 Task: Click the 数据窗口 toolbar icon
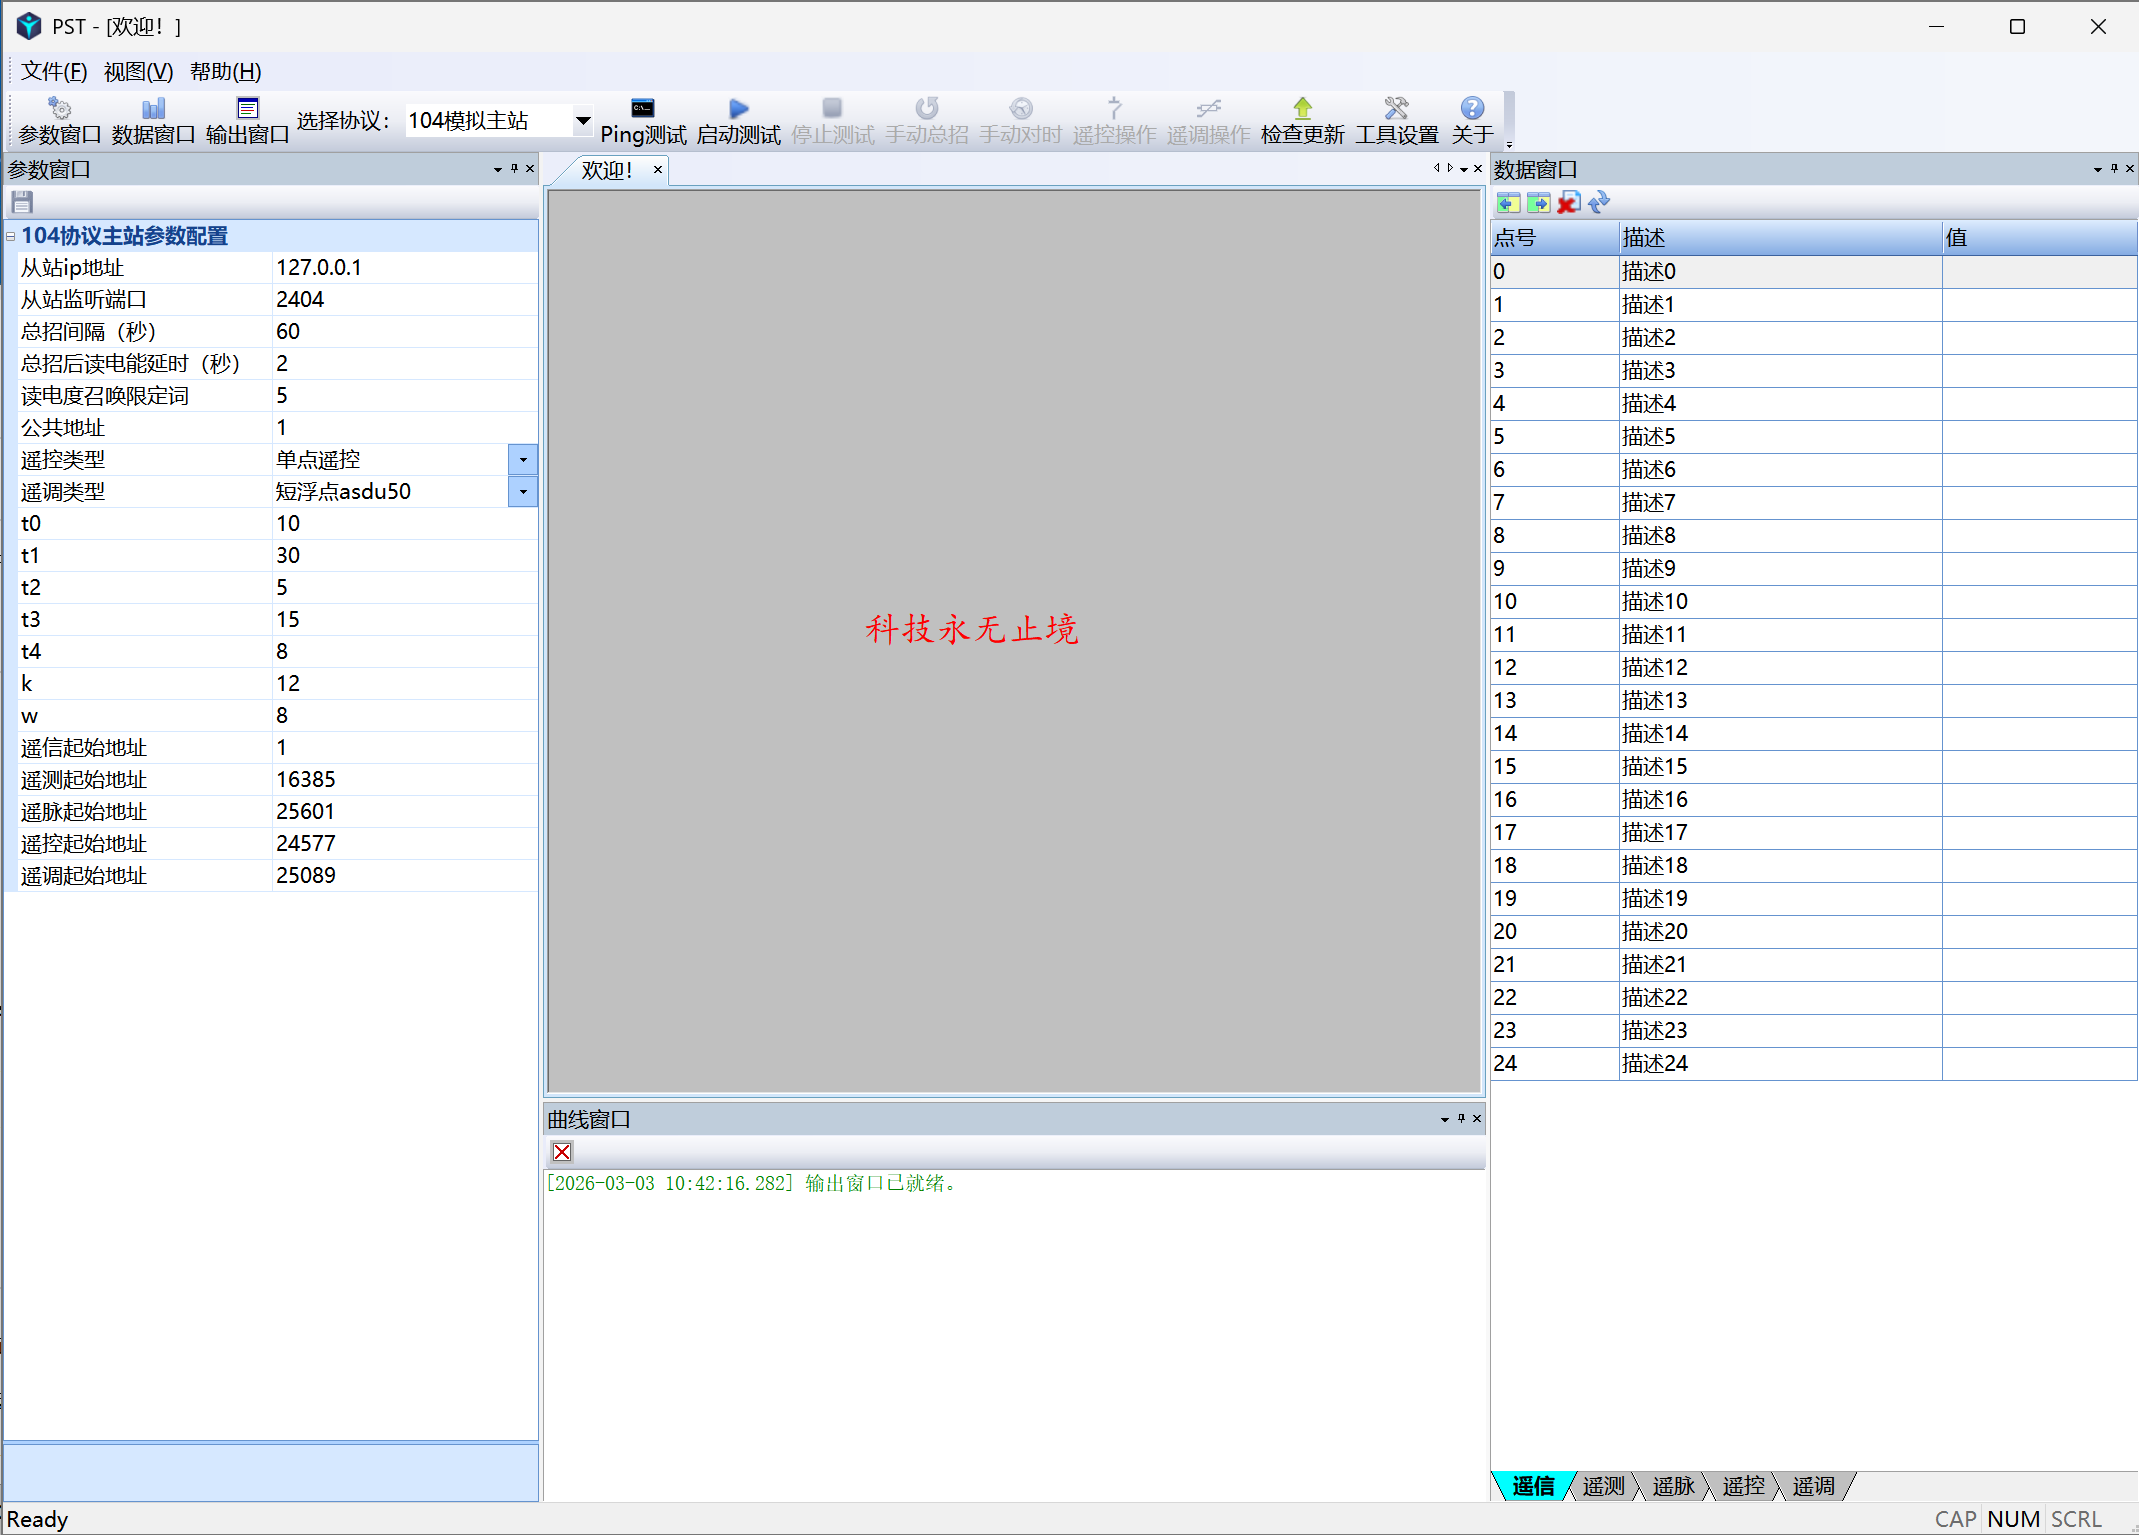pyautogui.click(x=153, y=120)
